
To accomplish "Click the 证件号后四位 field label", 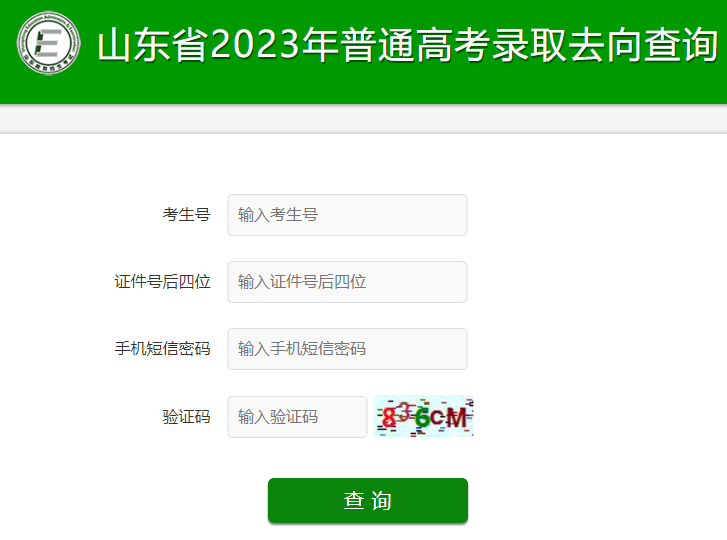I will 163,282.
